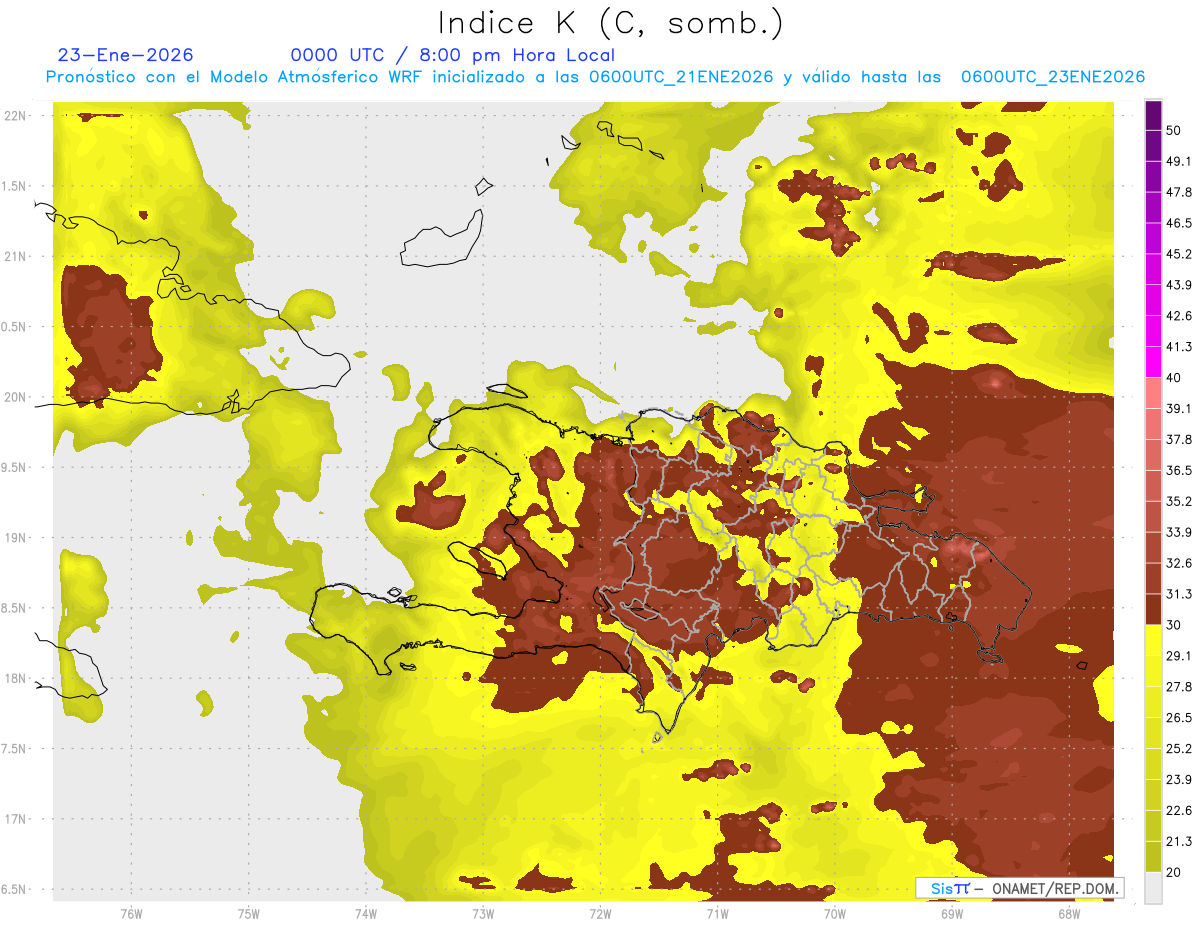Click "0000 UTC / 8:00 pm Hora Local" text
The image size is (1200, 927).
452,55
